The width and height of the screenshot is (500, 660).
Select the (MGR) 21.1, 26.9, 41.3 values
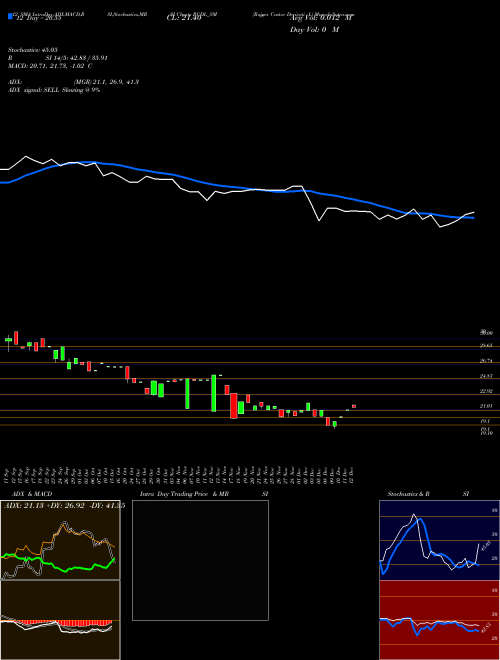[106, 82]
